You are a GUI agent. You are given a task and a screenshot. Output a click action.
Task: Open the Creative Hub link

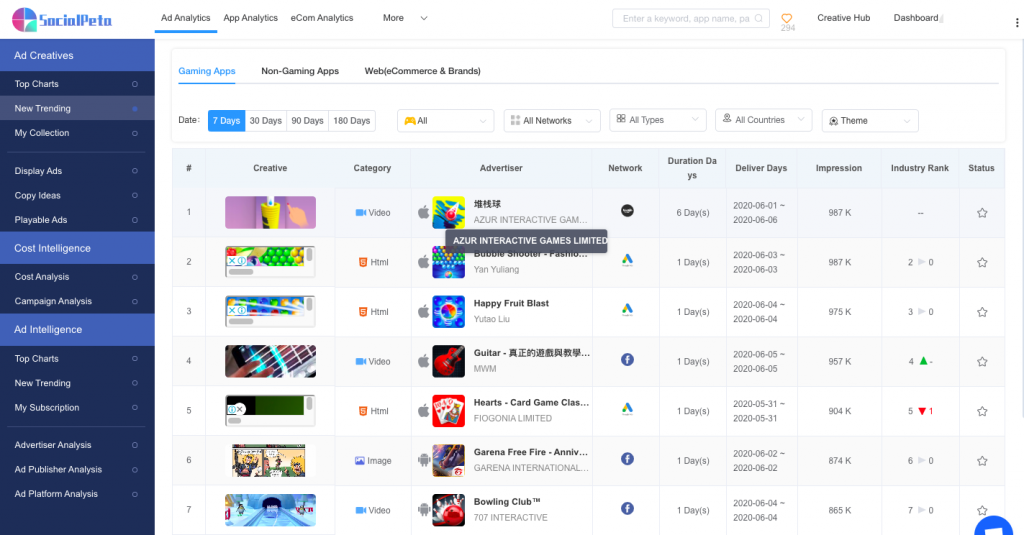click(x=844, y=18)
